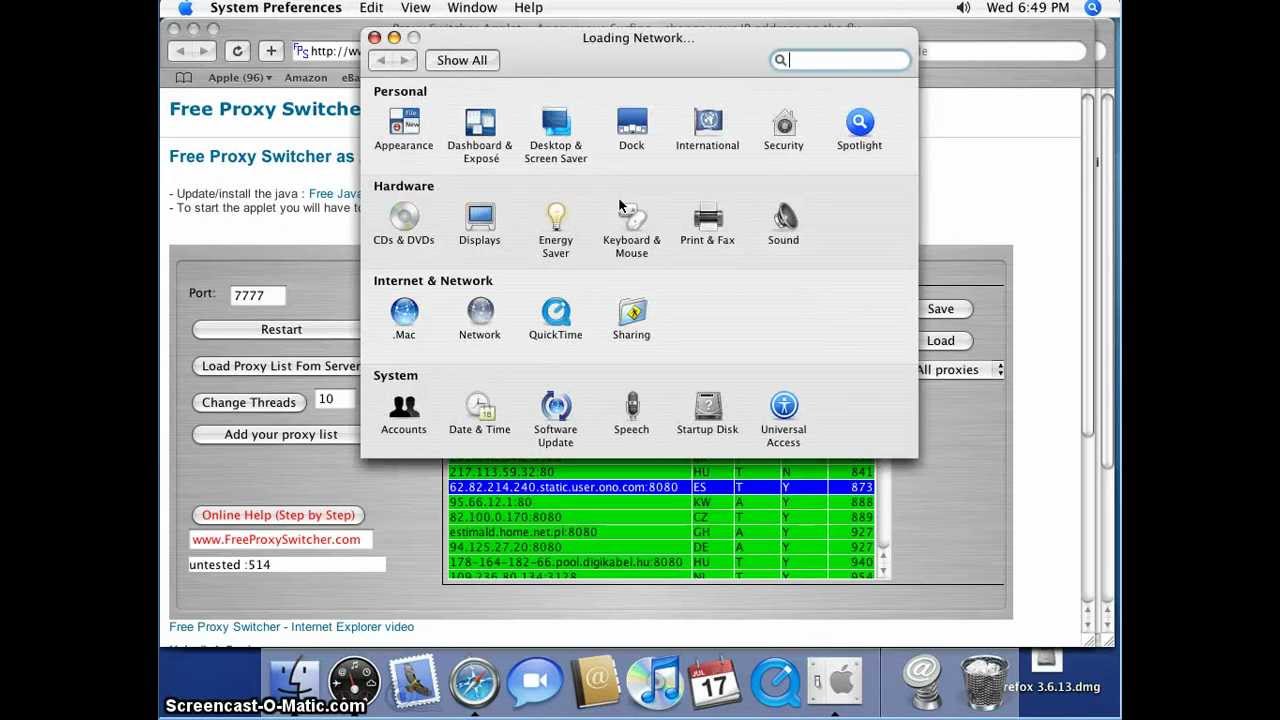
Task: Open Spotlight preferences
Action: pyautogui.click(x=859, y=130)
